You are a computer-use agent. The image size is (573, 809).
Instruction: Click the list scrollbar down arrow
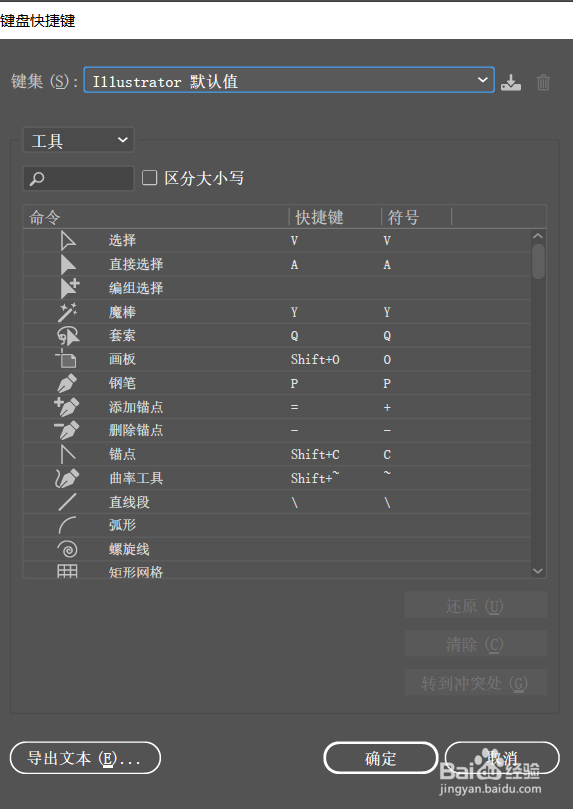(x=538, y=571)
